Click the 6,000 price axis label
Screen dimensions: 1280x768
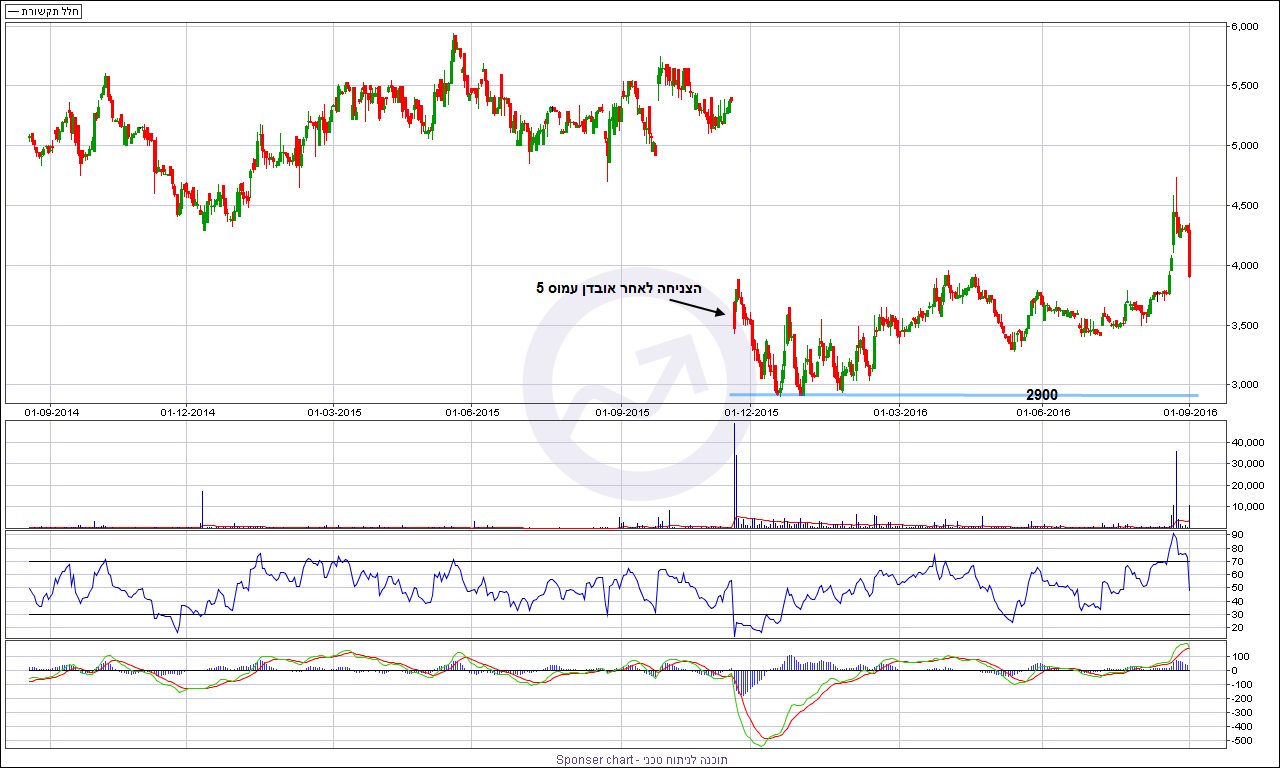click(x=1246, y=27)
